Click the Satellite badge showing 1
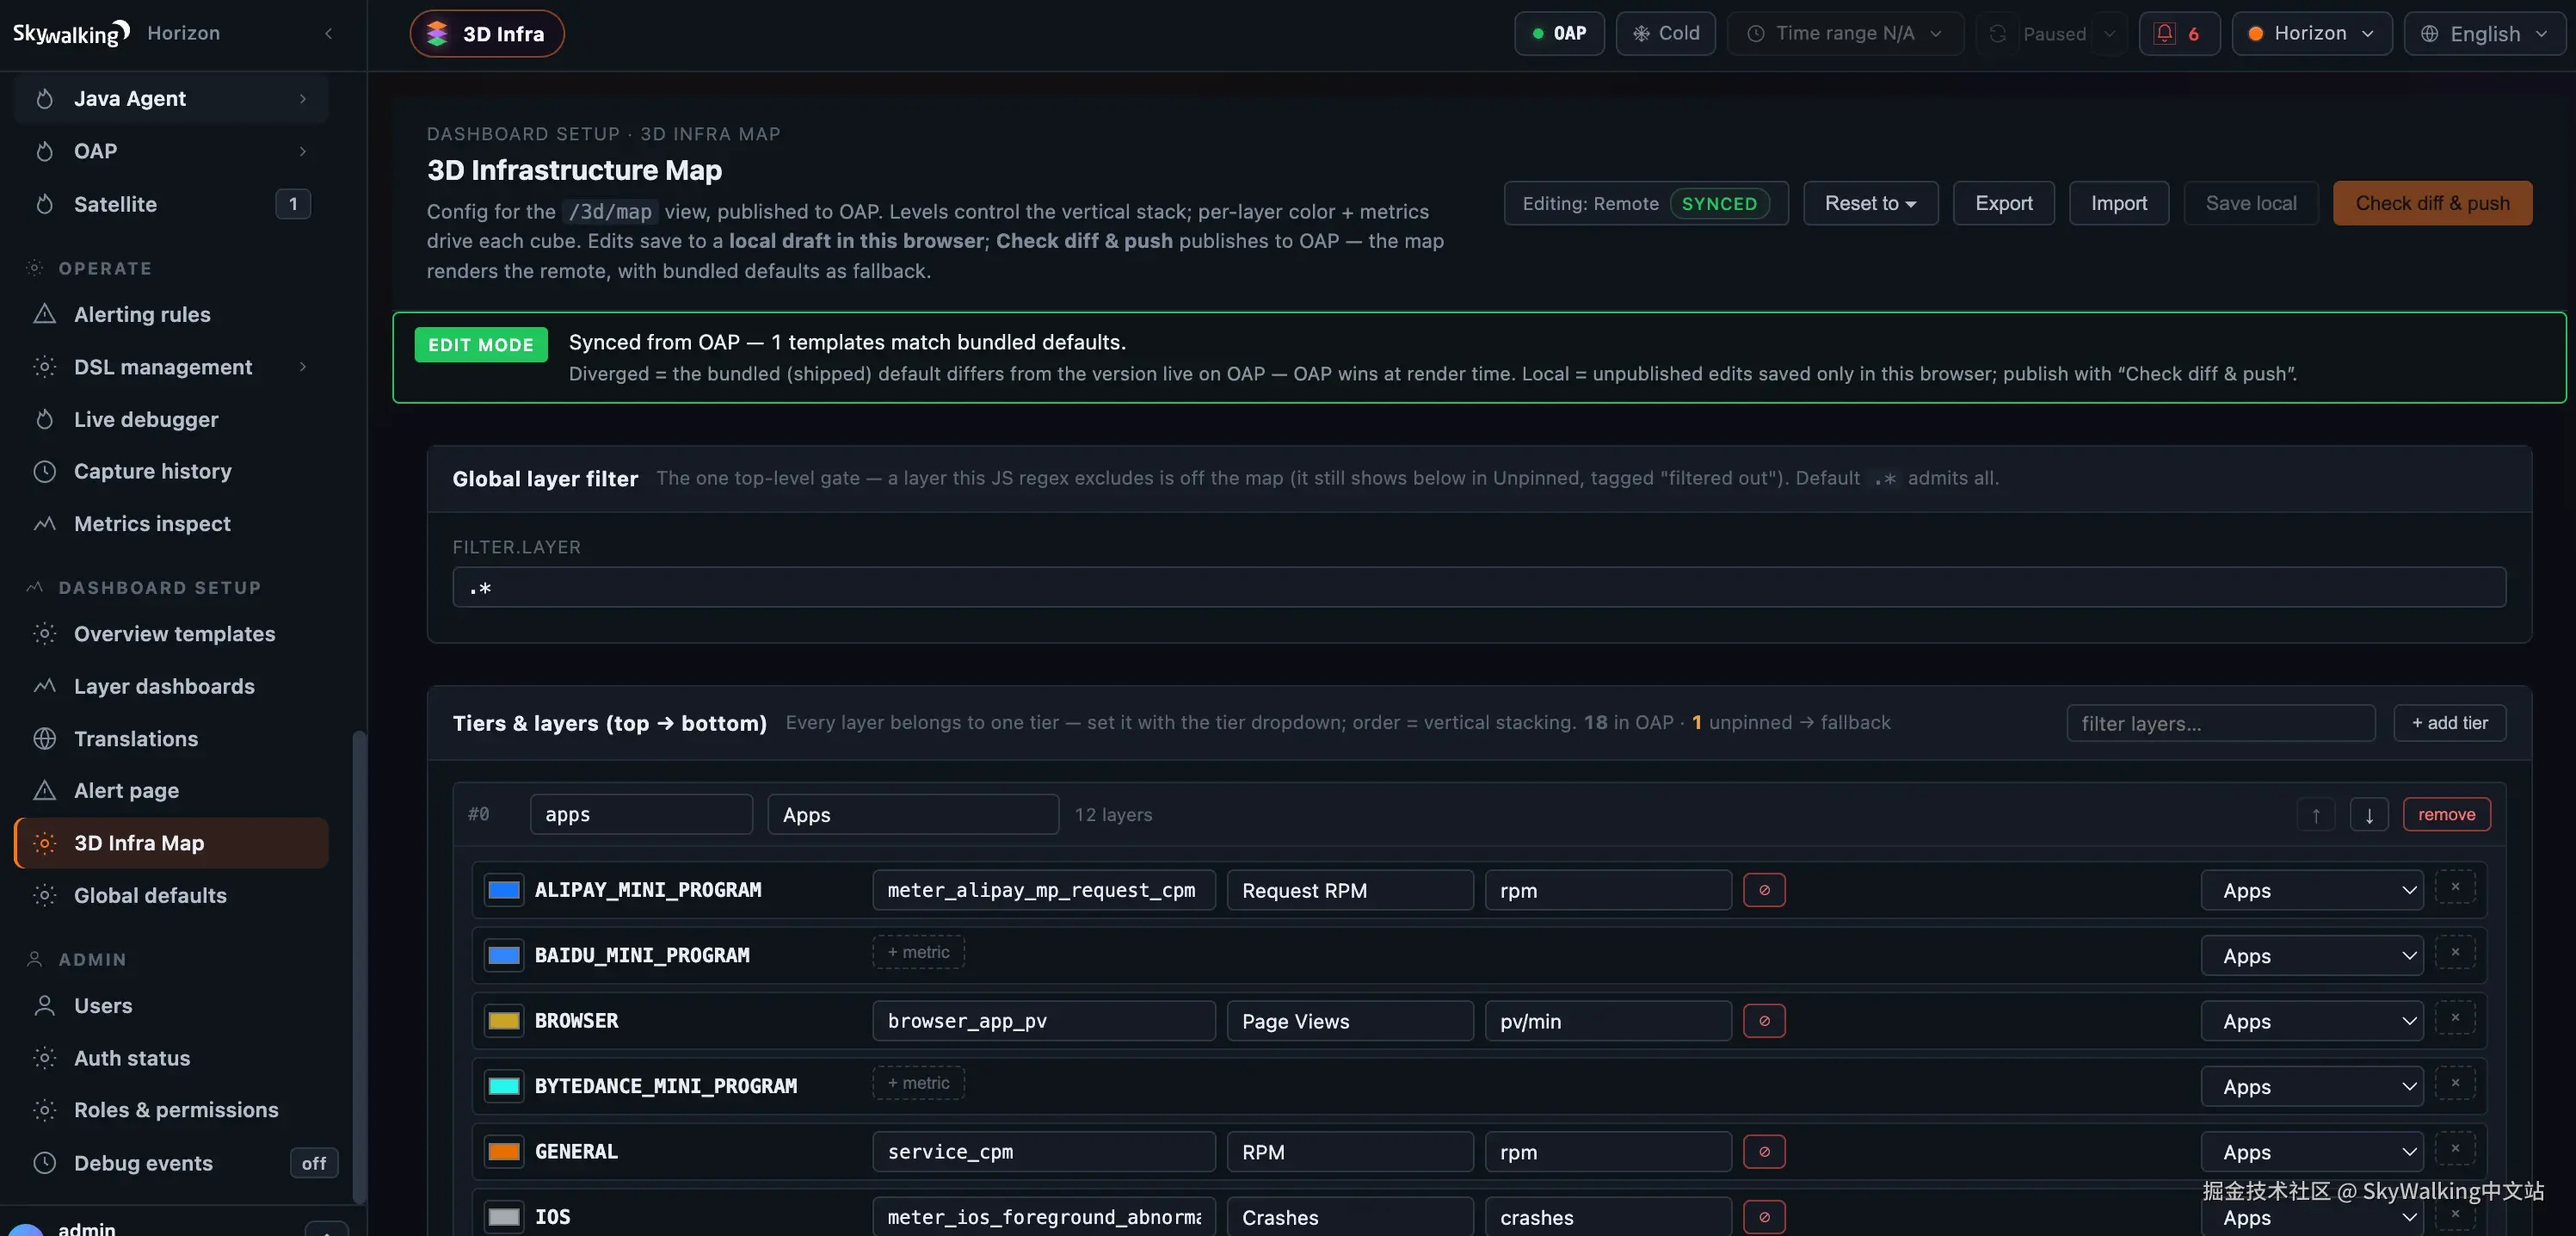The height and width of the screenshot is (1236, 2576). (293, 204)
